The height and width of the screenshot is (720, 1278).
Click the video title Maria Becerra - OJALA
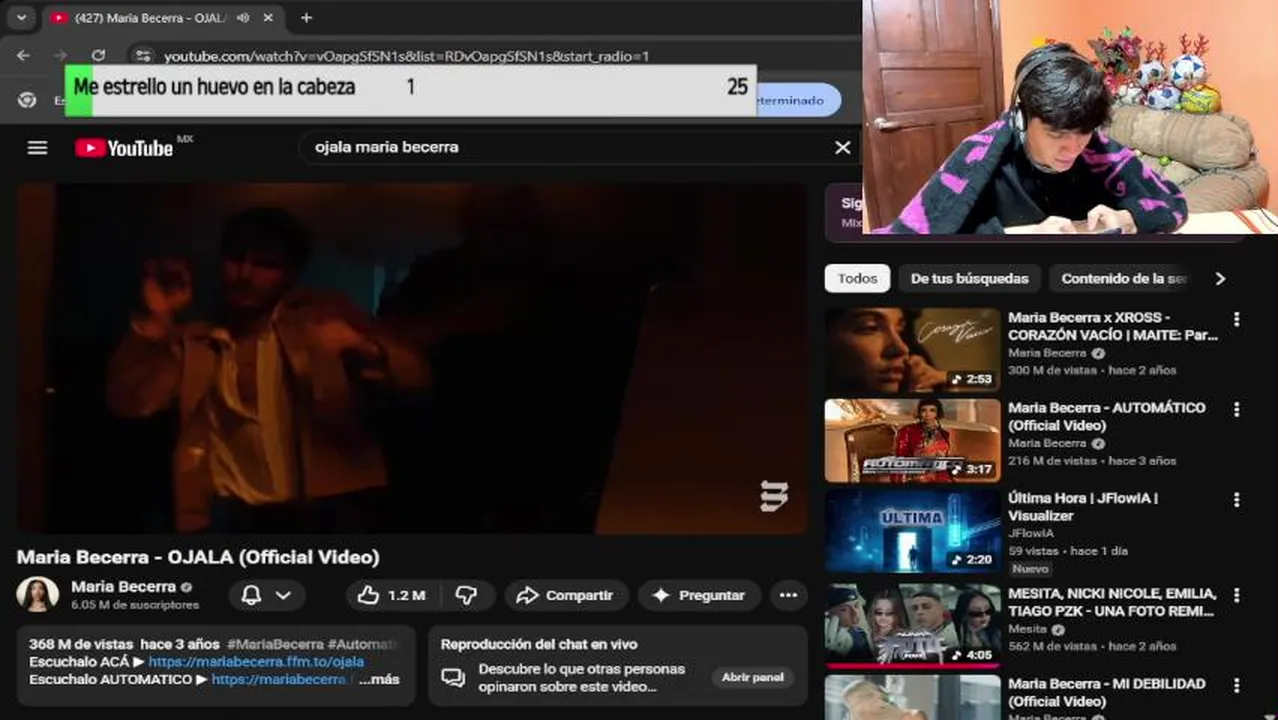198,557
